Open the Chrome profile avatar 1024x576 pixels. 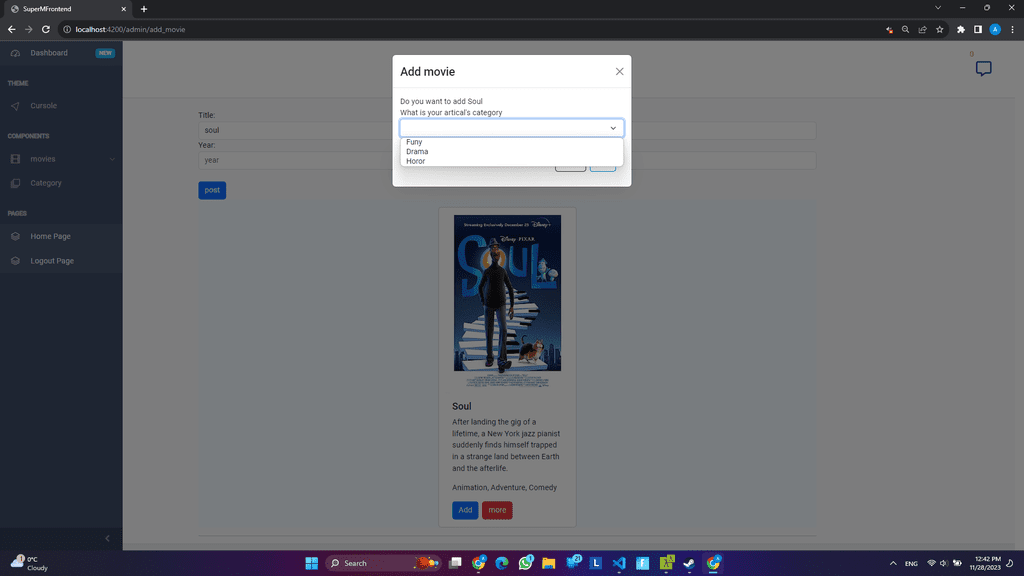point(995,29)
